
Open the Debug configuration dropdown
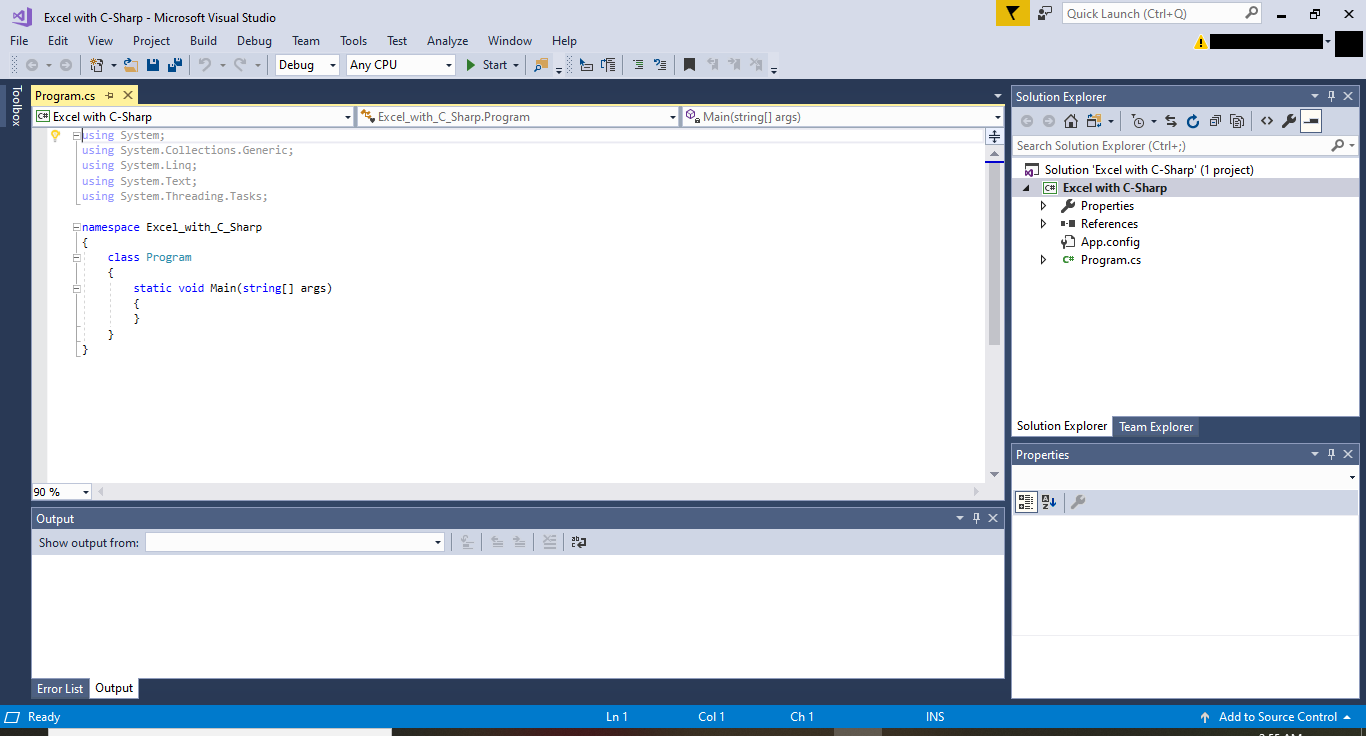click(x=308, y=65)
